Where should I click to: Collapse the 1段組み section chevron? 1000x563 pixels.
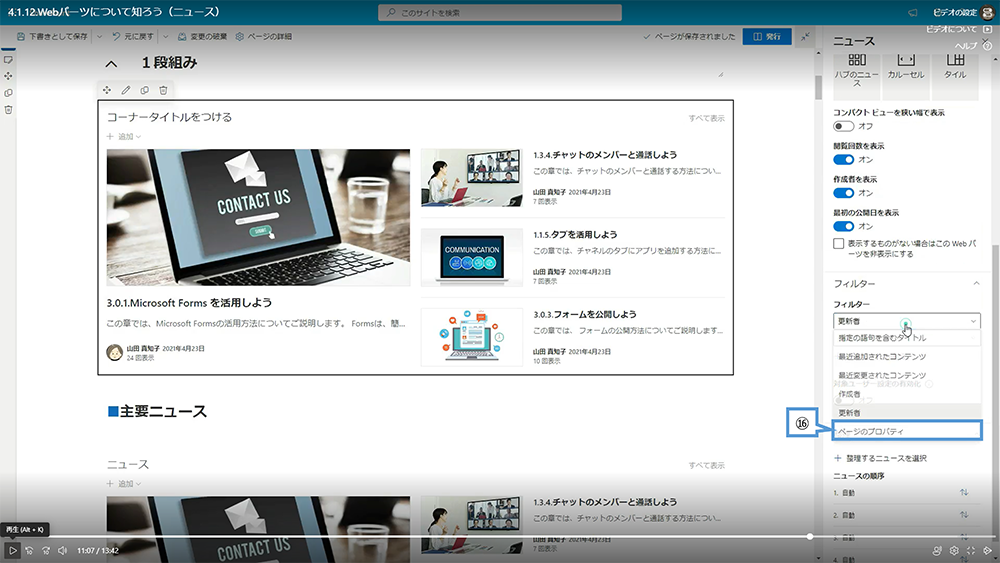click(x=111, y=63)
